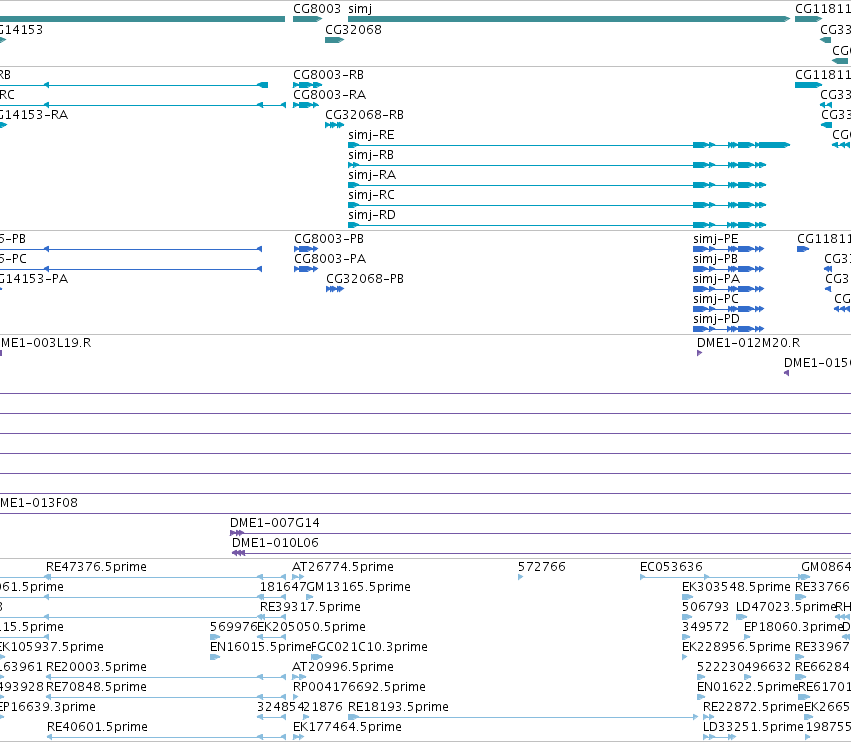Open the RE39317.5prime EST label

pos(310,607)
